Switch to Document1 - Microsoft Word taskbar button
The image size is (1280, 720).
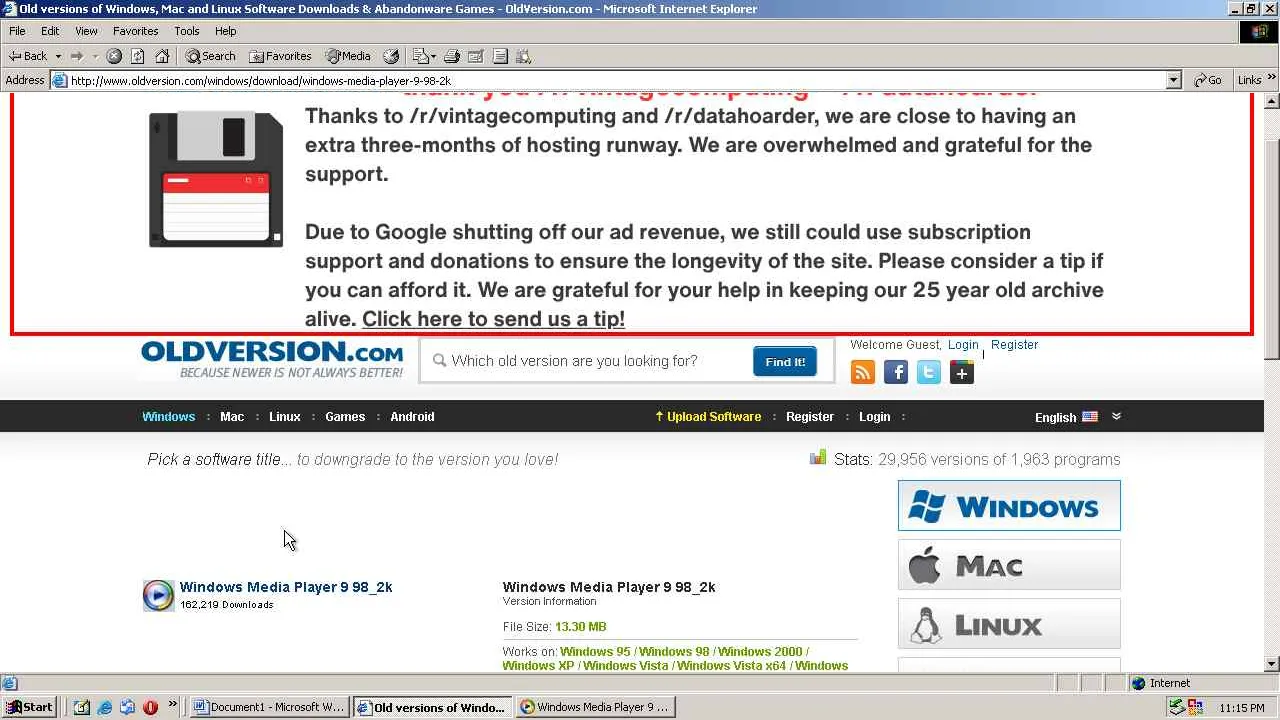coord(269,707)
